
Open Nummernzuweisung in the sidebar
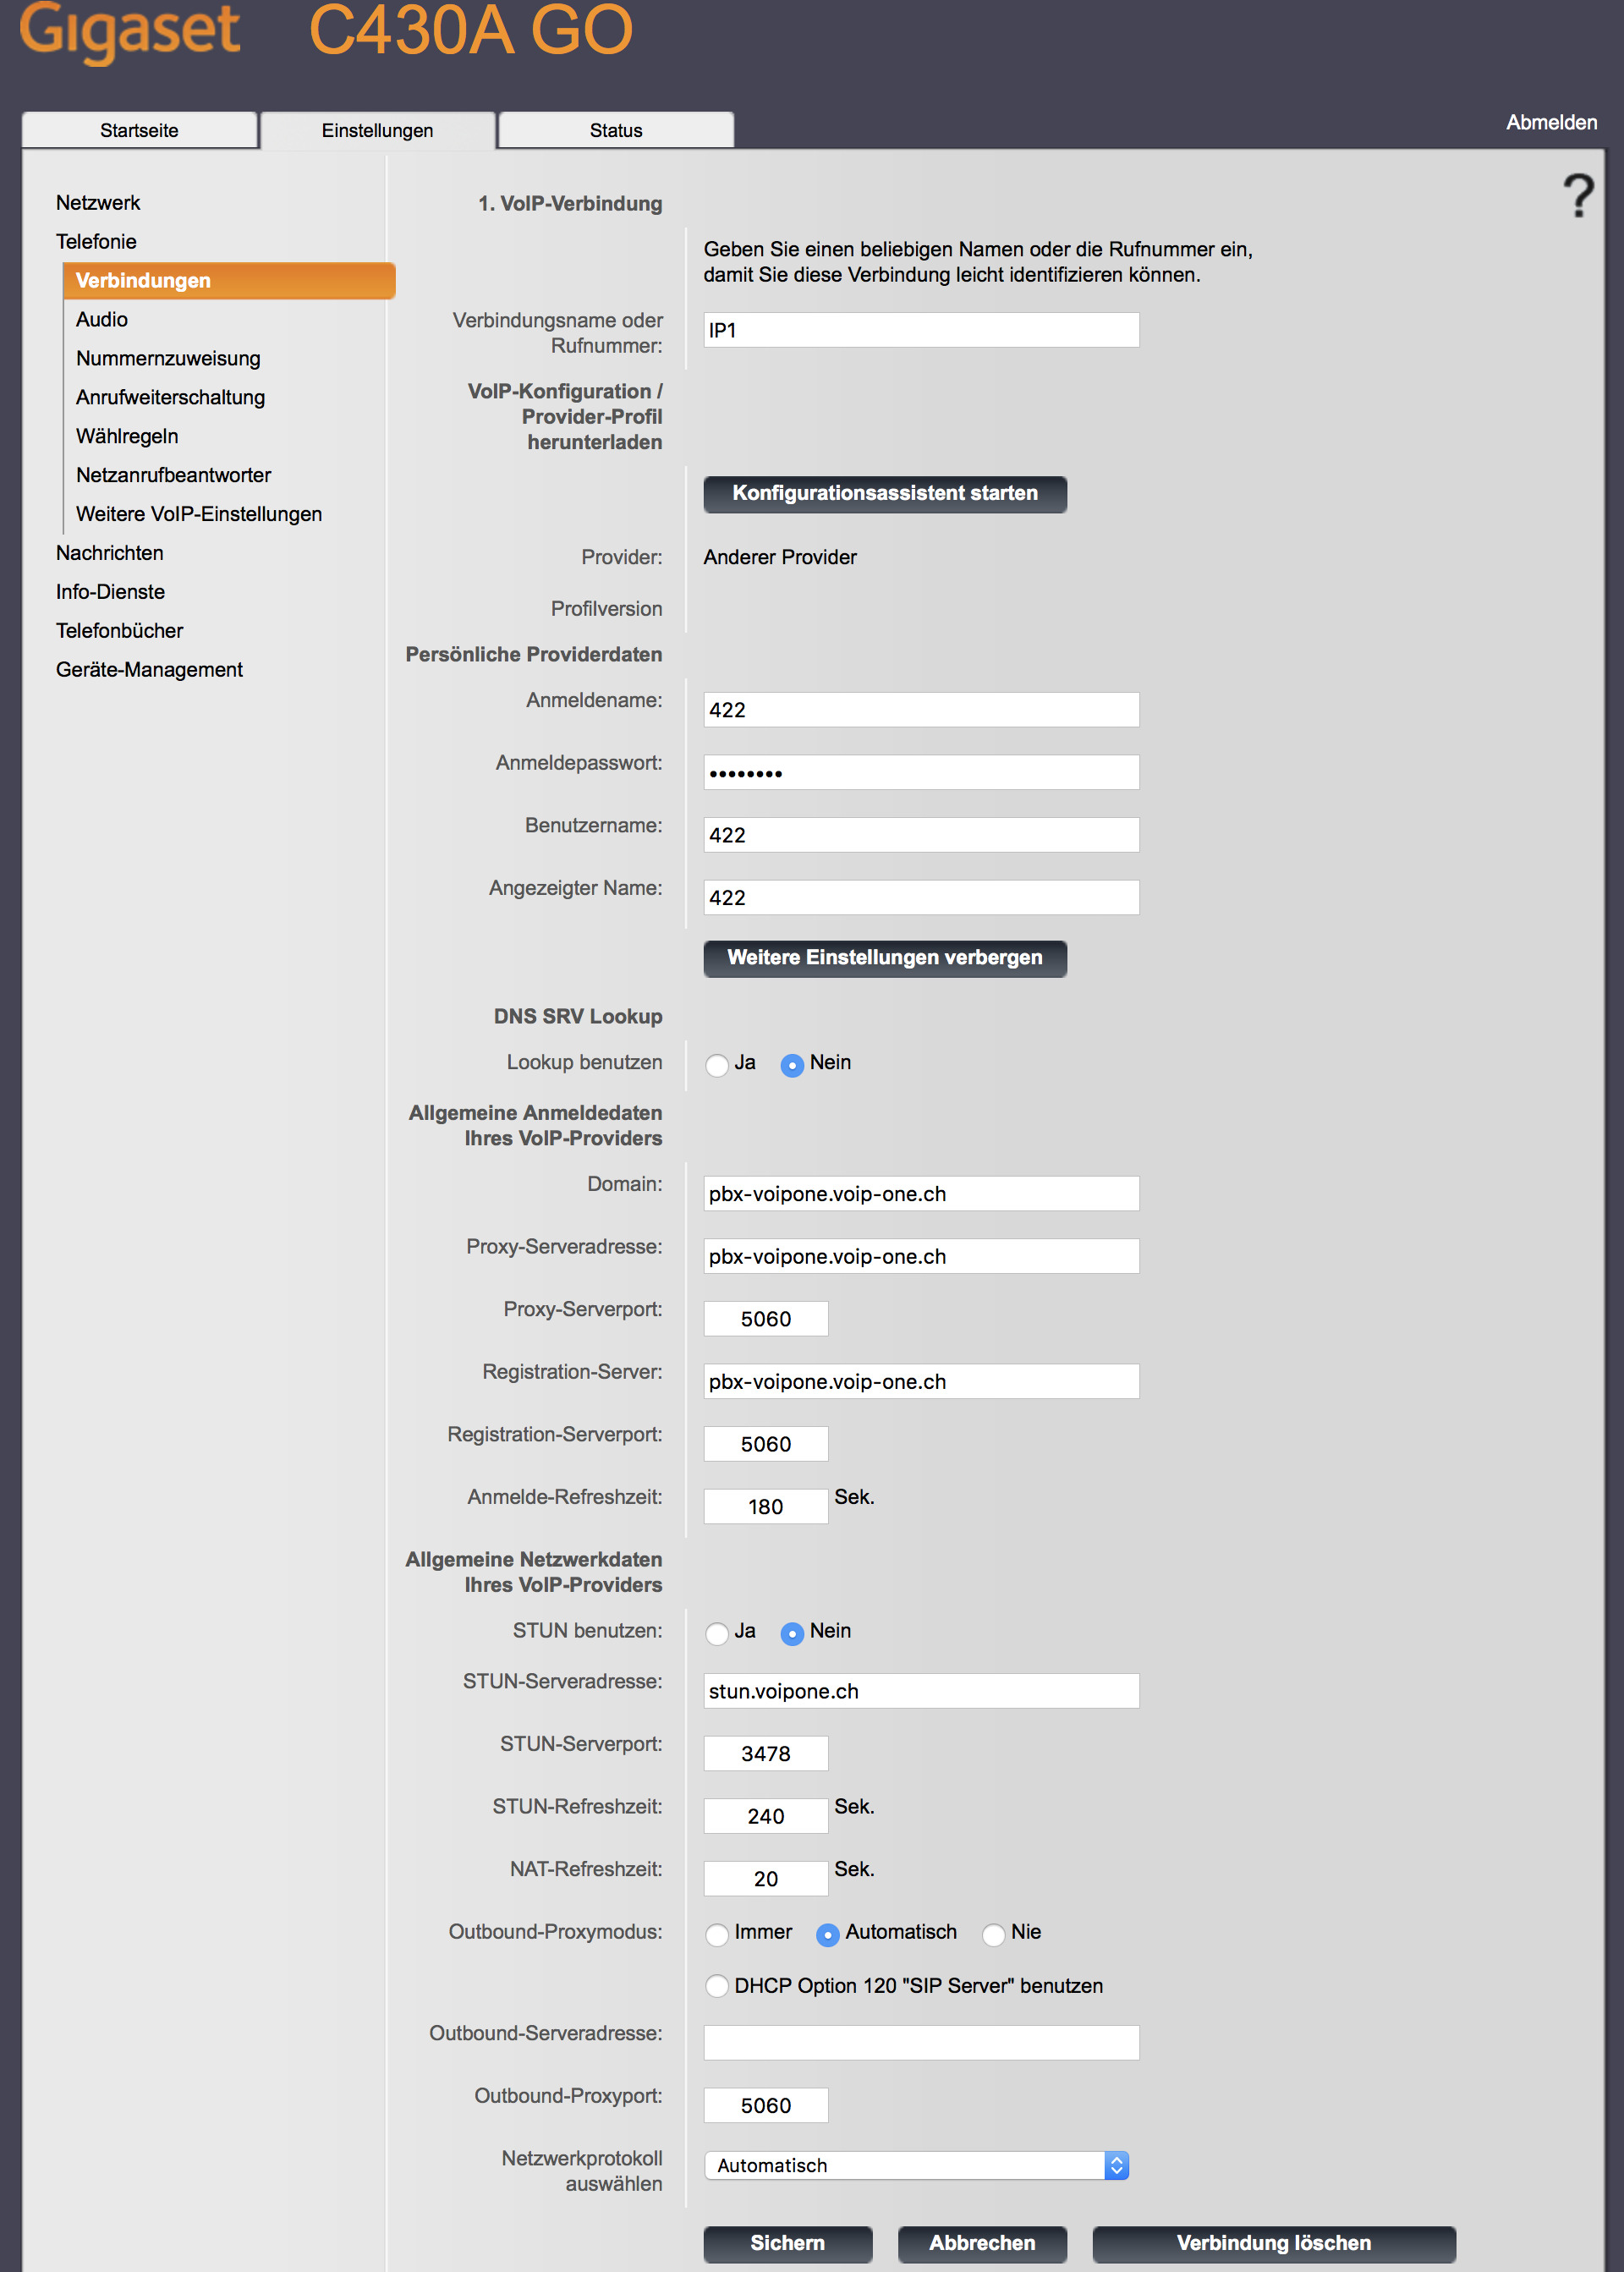[168, 359]
